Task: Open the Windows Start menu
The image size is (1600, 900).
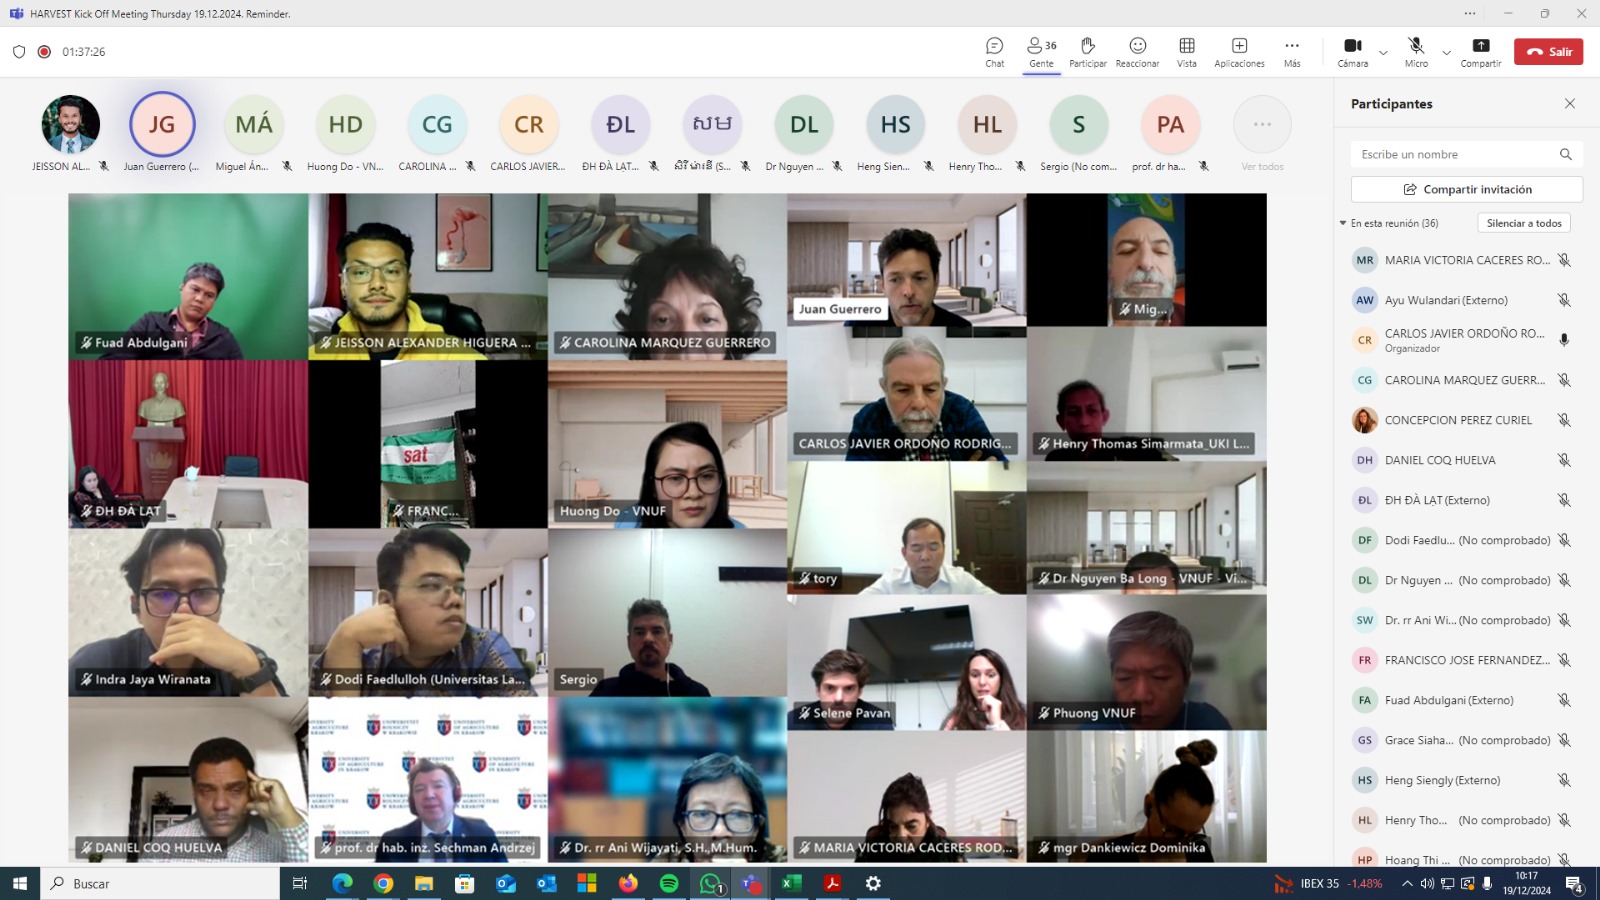Action: coord(20,883)
